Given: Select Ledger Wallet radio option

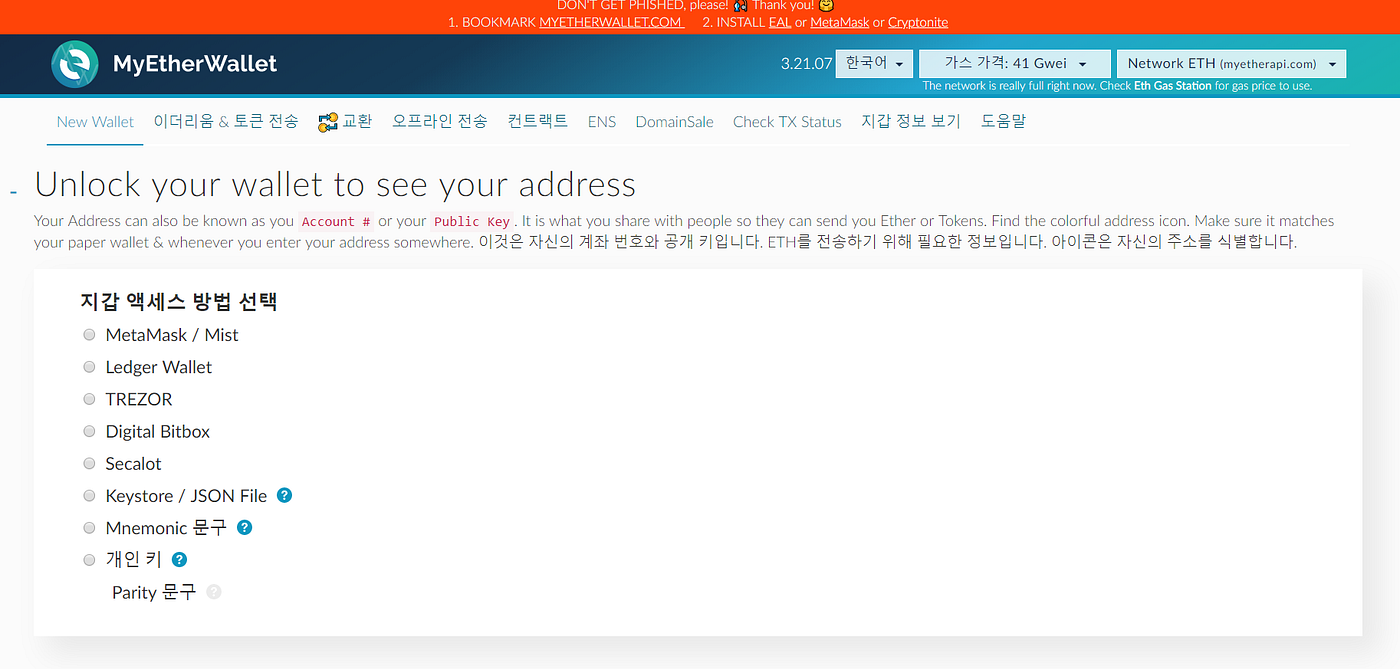Looking at the screenshot, I should 89,367.
